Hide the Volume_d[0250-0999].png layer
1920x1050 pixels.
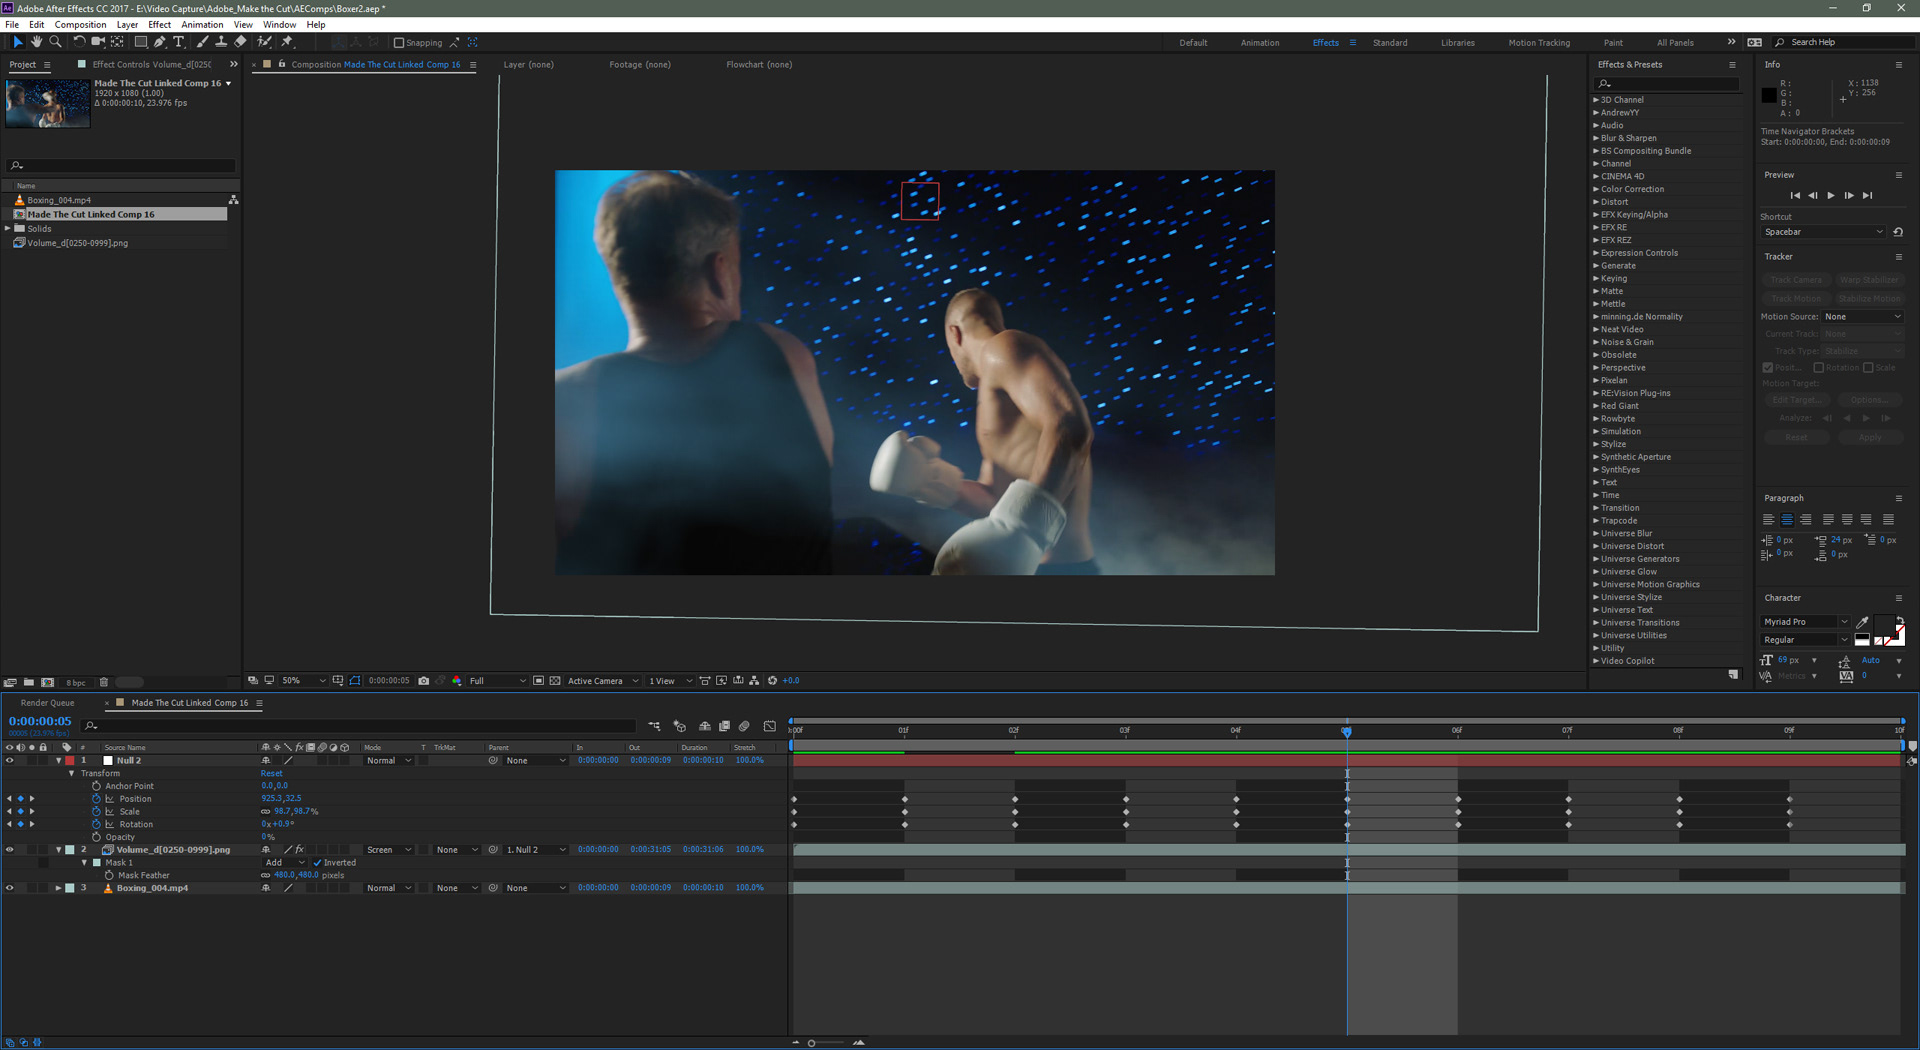click(x=10, y=850)
